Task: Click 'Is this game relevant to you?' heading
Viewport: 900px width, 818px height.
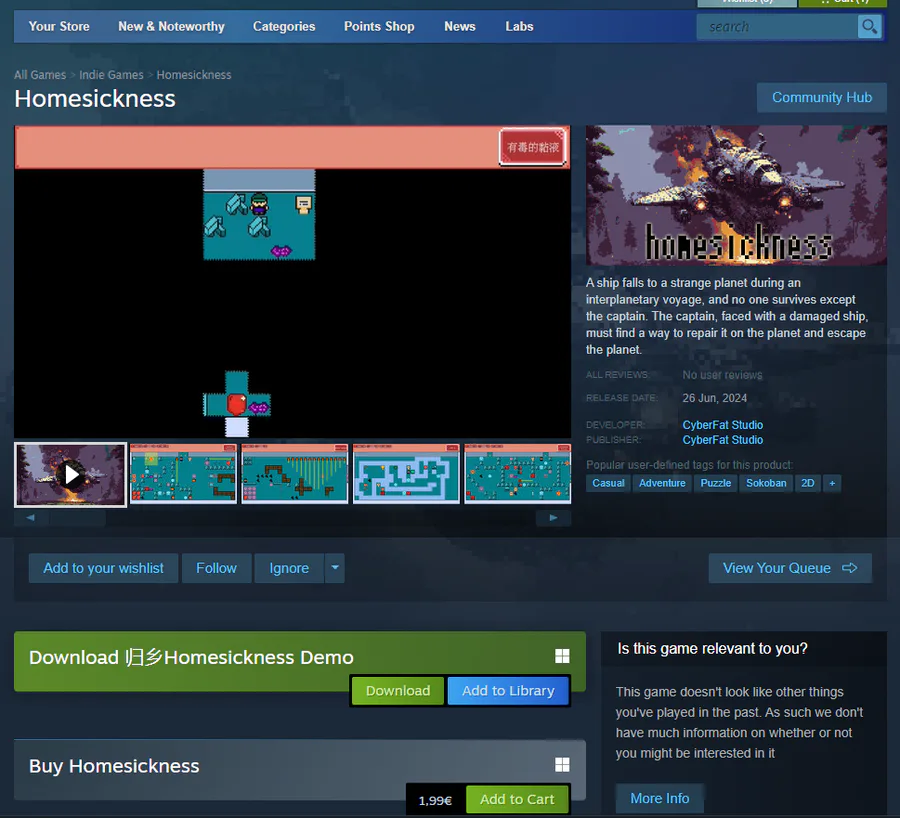Action: coord(712,649)
